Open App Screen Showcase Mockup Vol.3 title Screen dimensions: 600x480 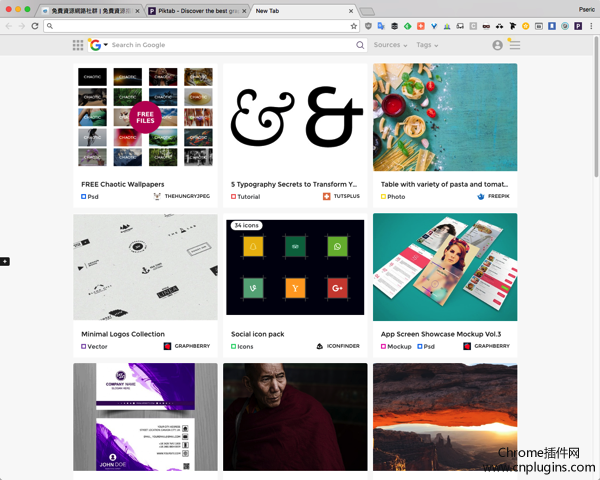(440, 334)
